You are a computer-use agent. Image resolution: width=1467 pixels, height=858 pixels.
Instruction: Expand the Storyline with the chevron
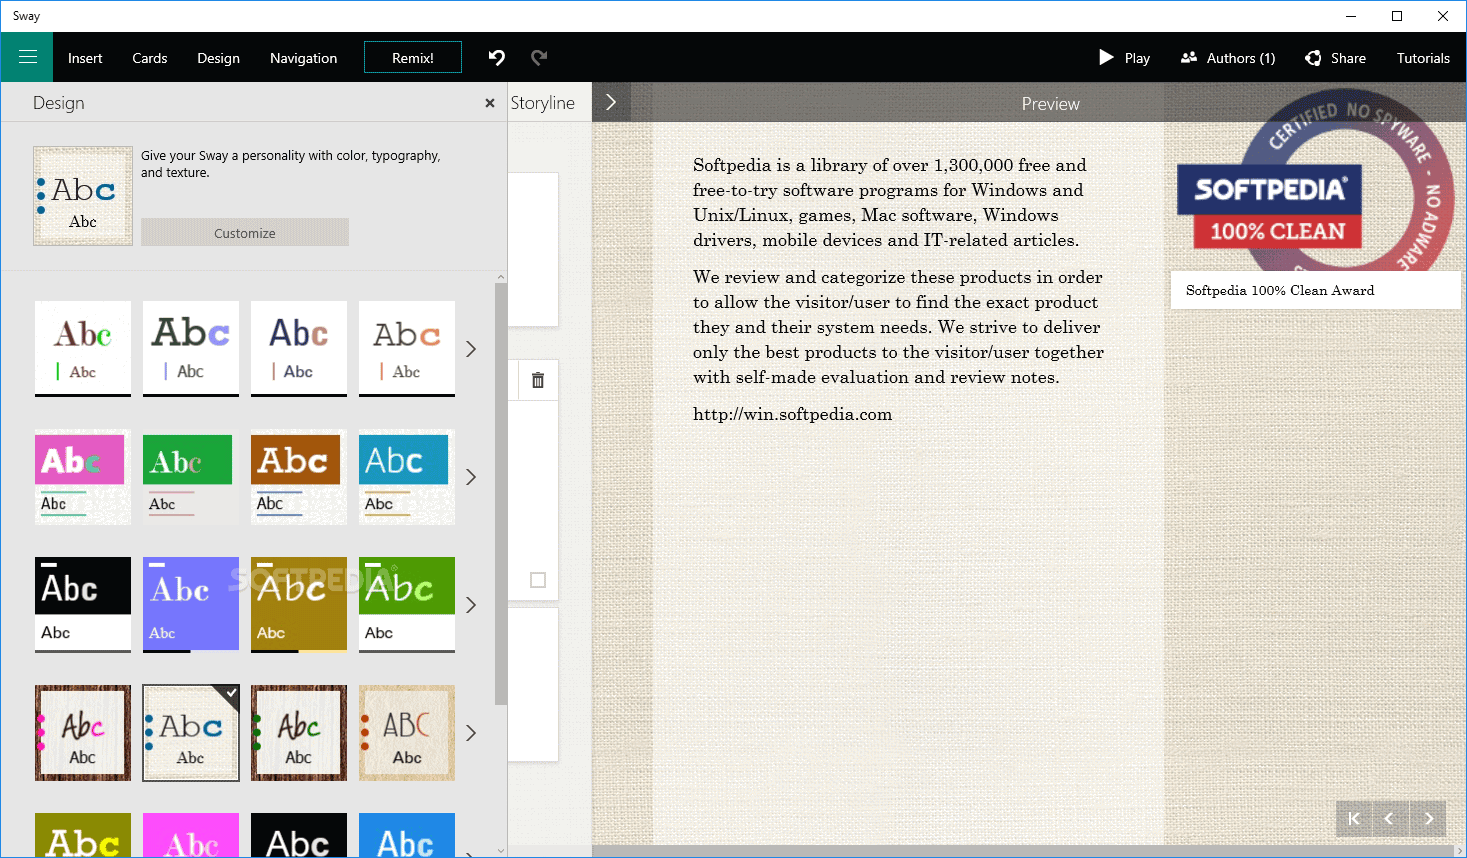point(611,102)
